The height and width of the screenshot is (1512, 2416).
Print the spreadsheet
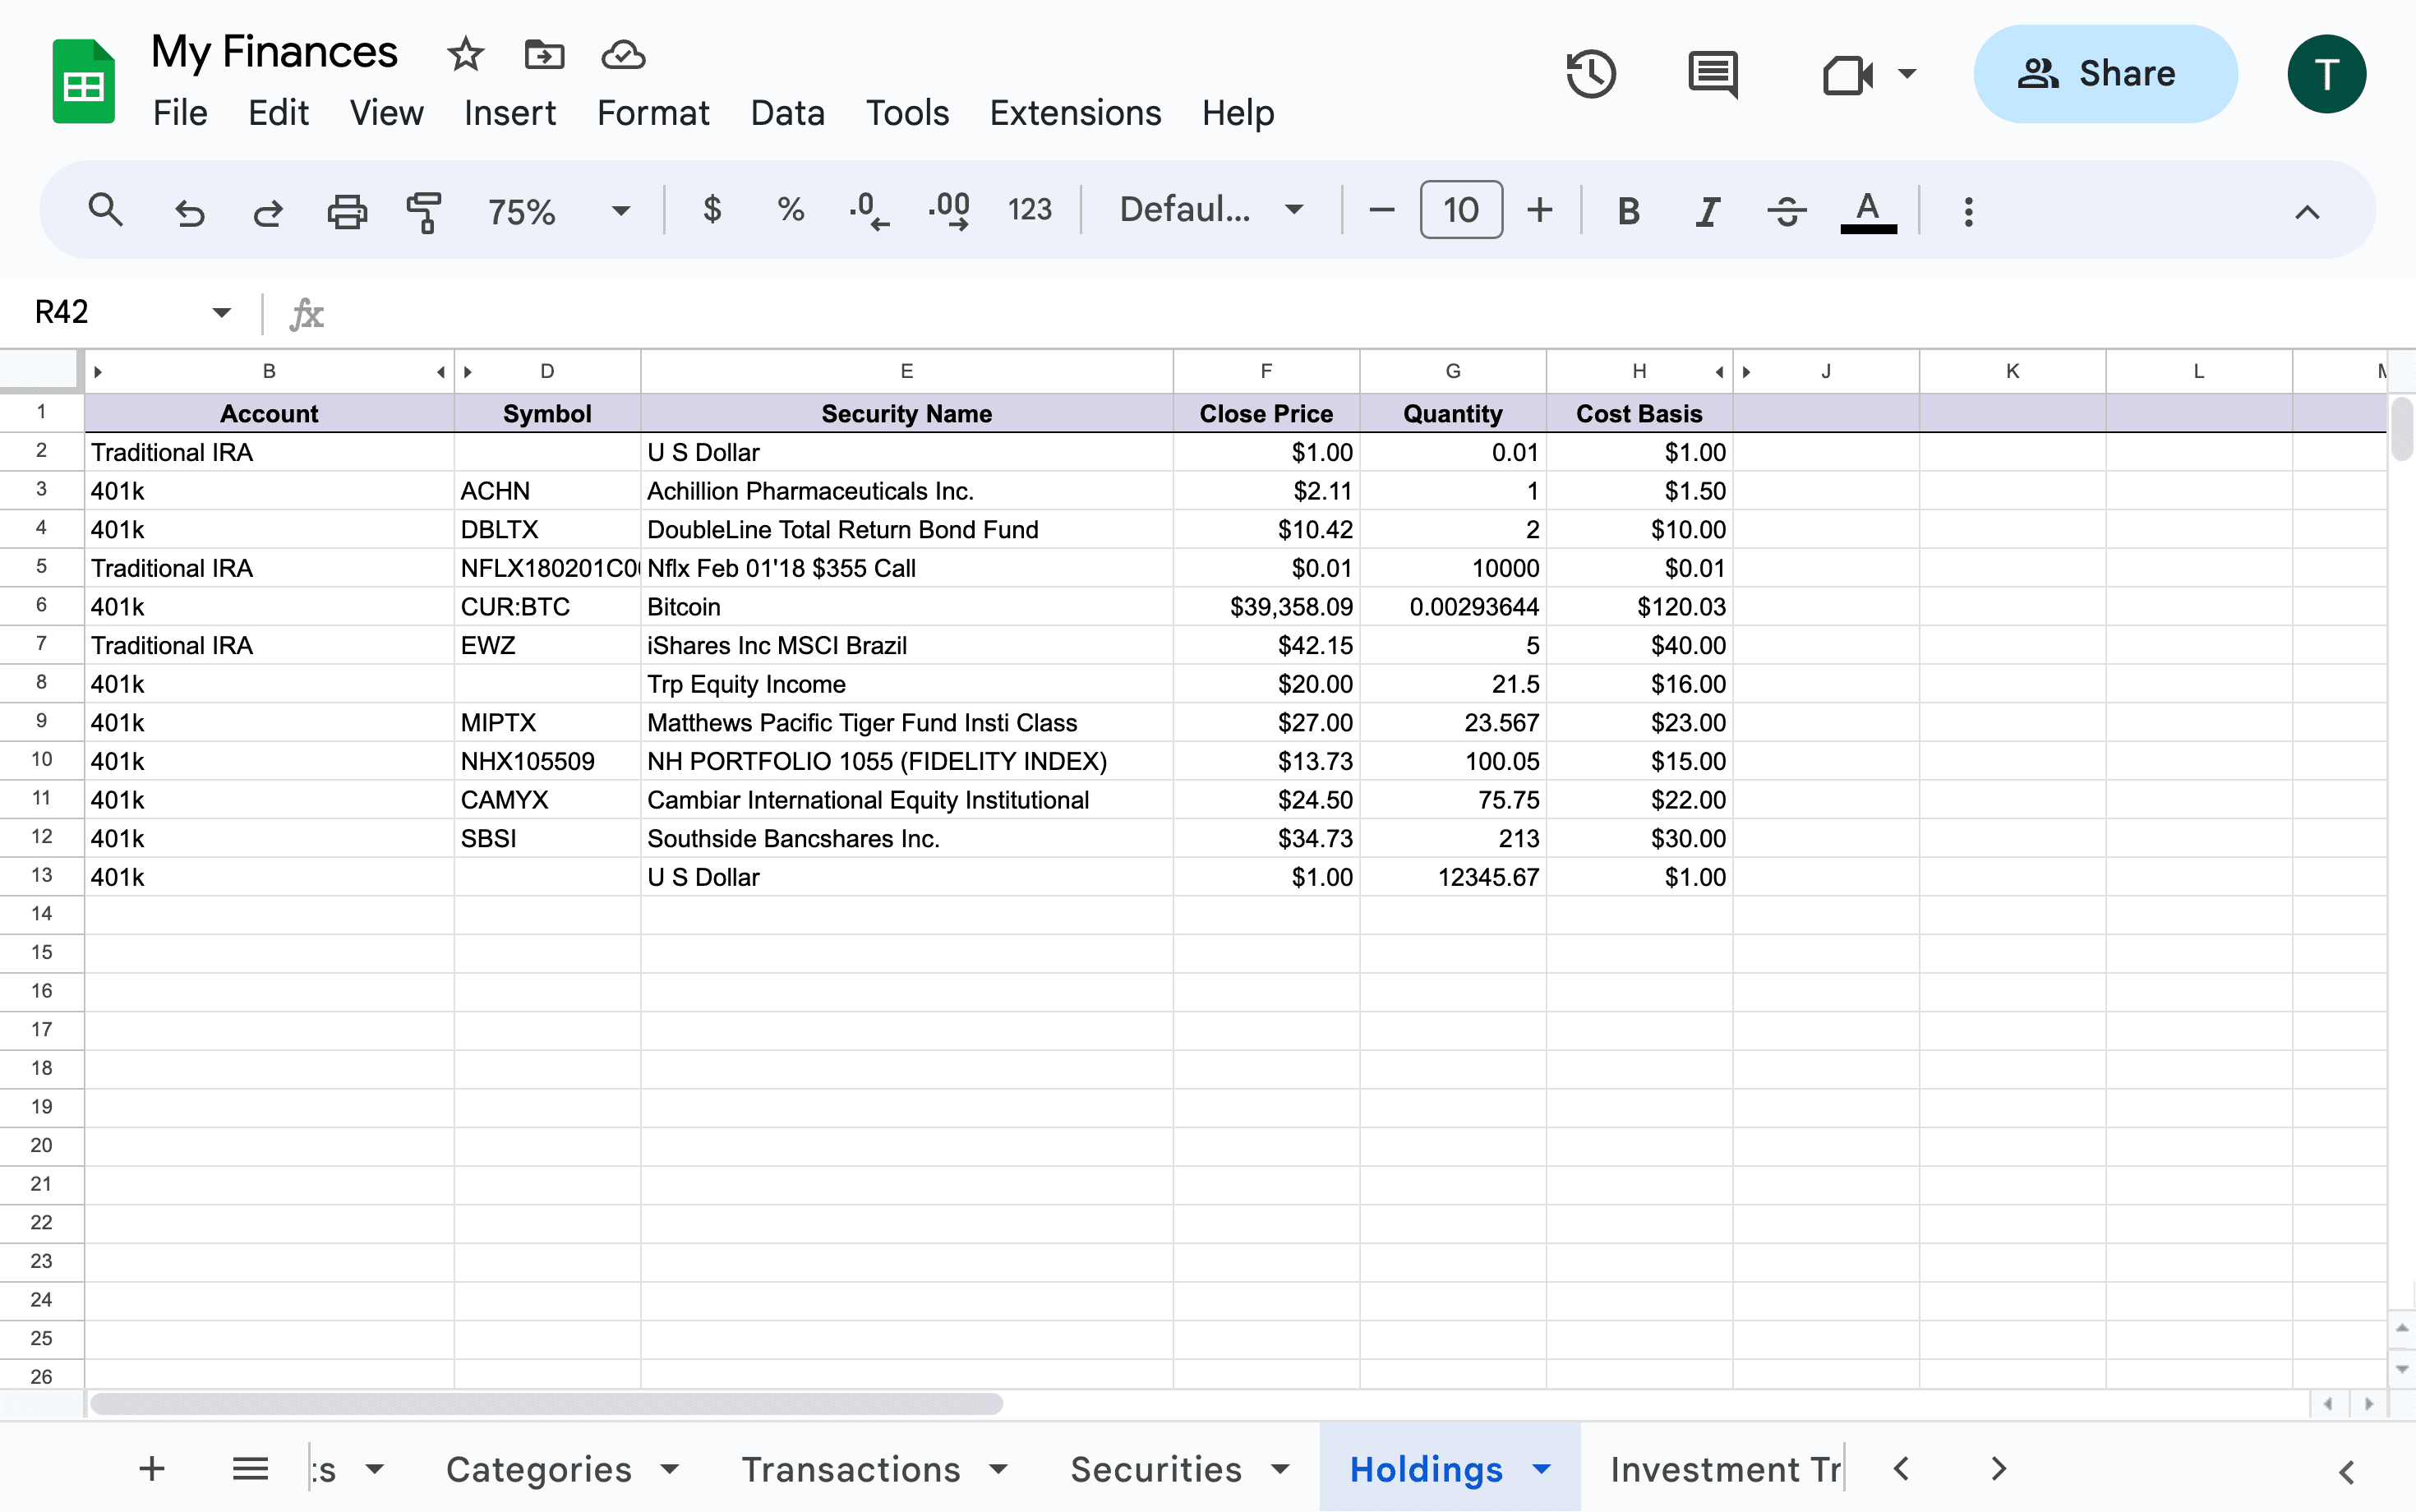click(347, 211)
